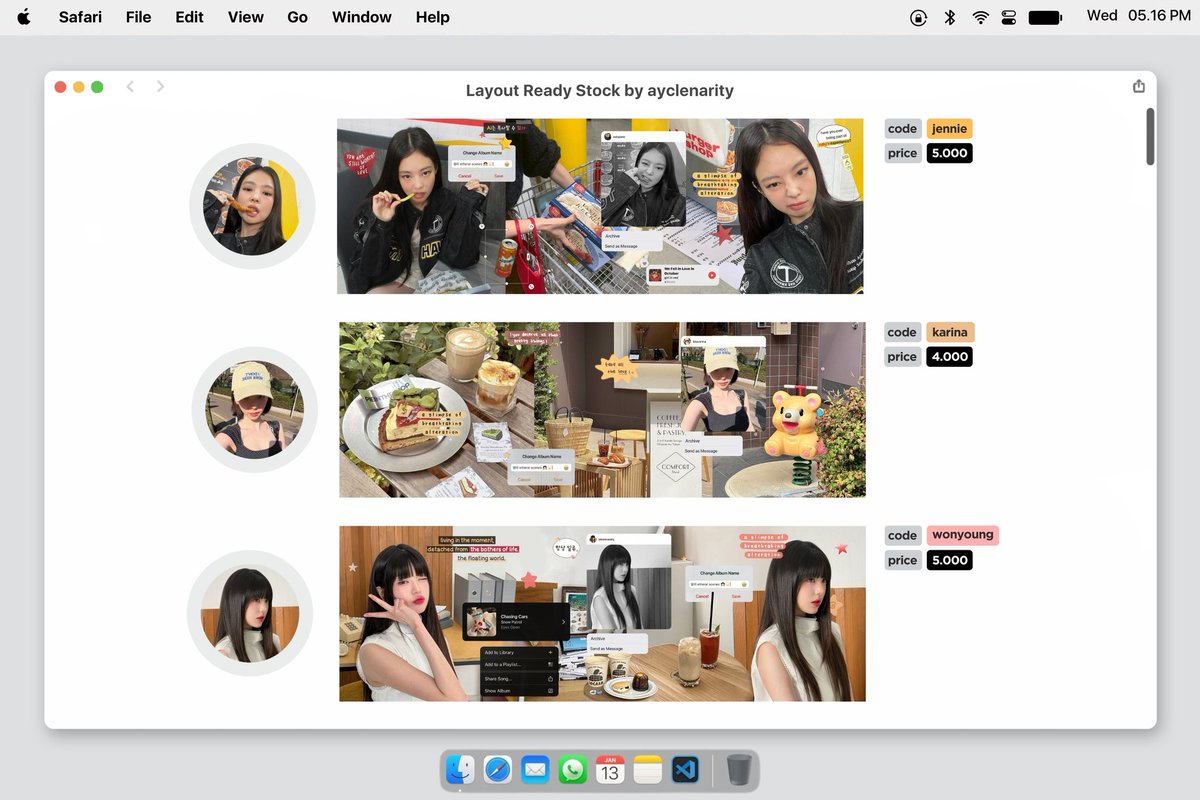
Task: Click the code label beside wonyoung
Action: 903,535
